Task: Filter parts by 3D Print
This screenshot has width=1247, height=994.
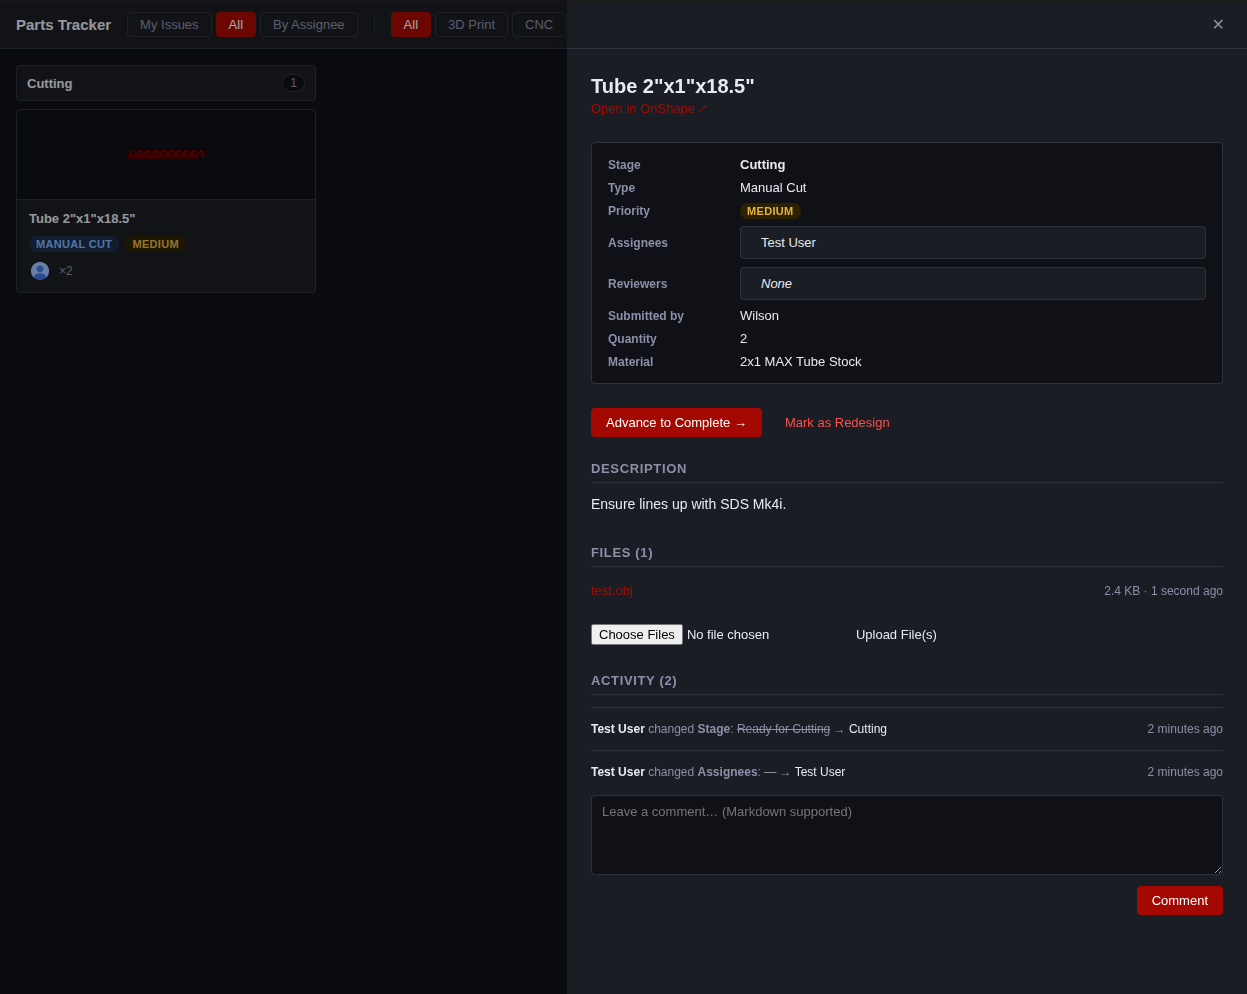Action: click(x=471, y=24)
